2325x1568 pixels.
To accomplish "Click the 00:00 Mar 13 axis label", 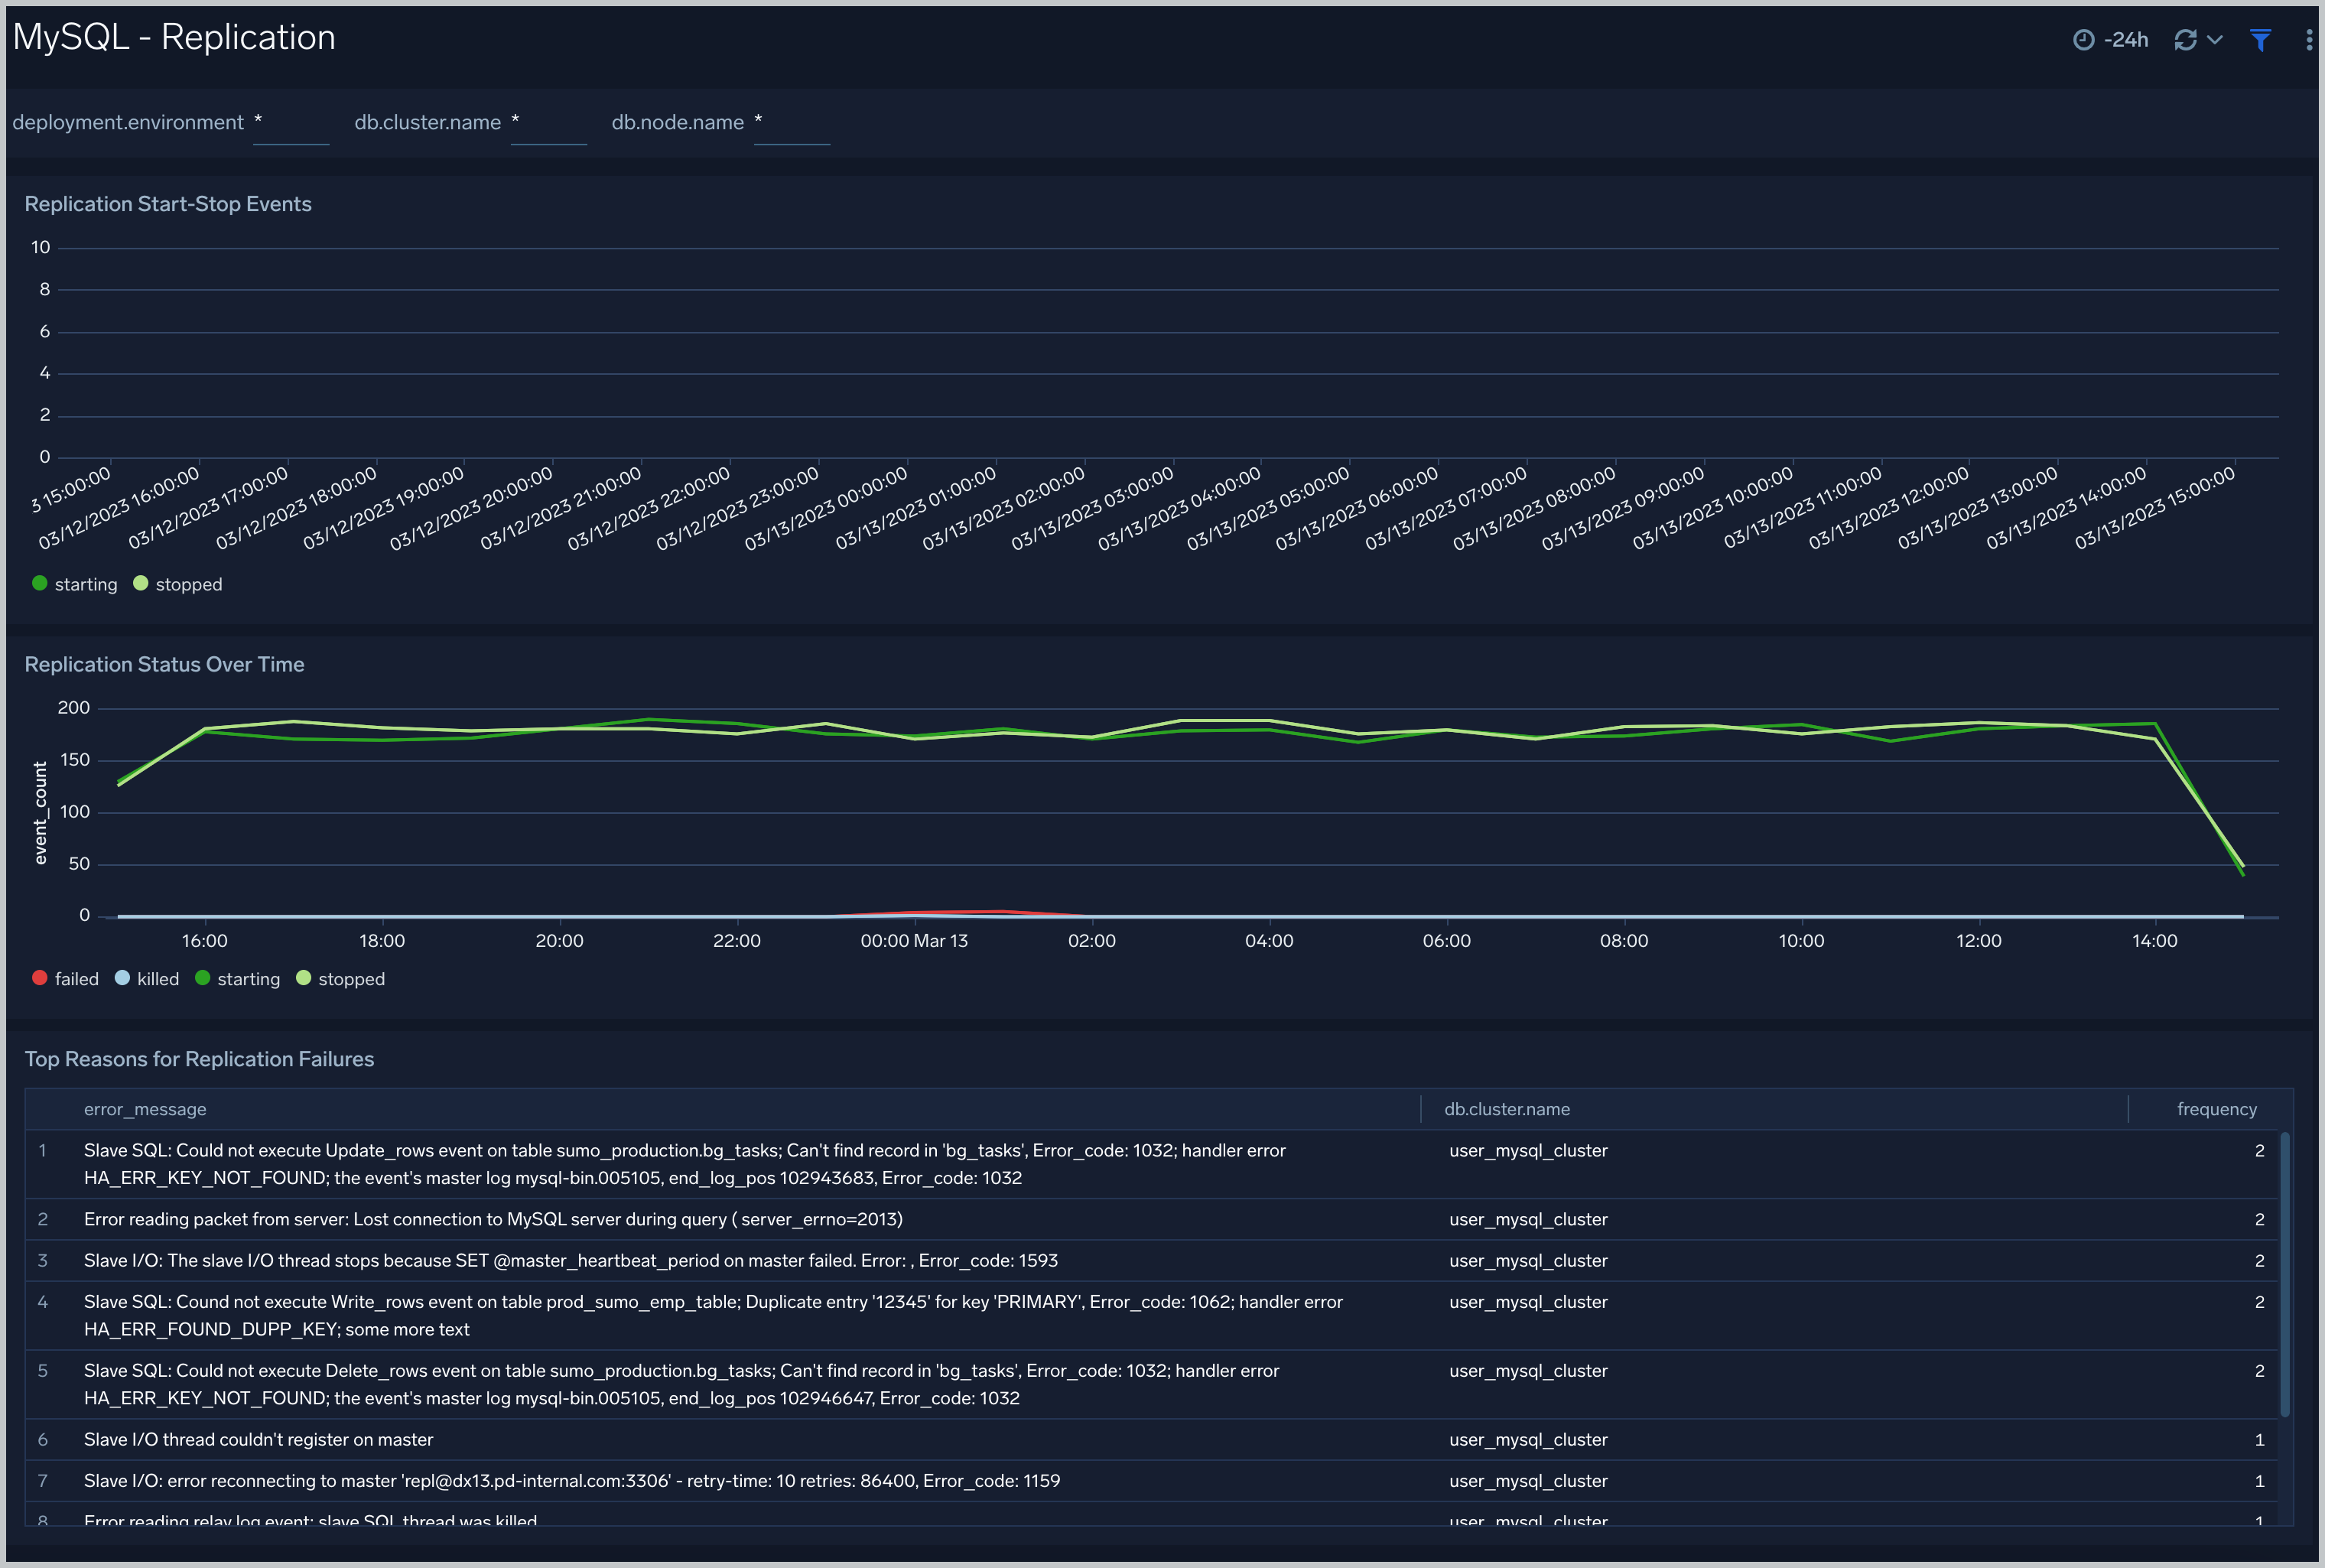I will tap(914, 941).
